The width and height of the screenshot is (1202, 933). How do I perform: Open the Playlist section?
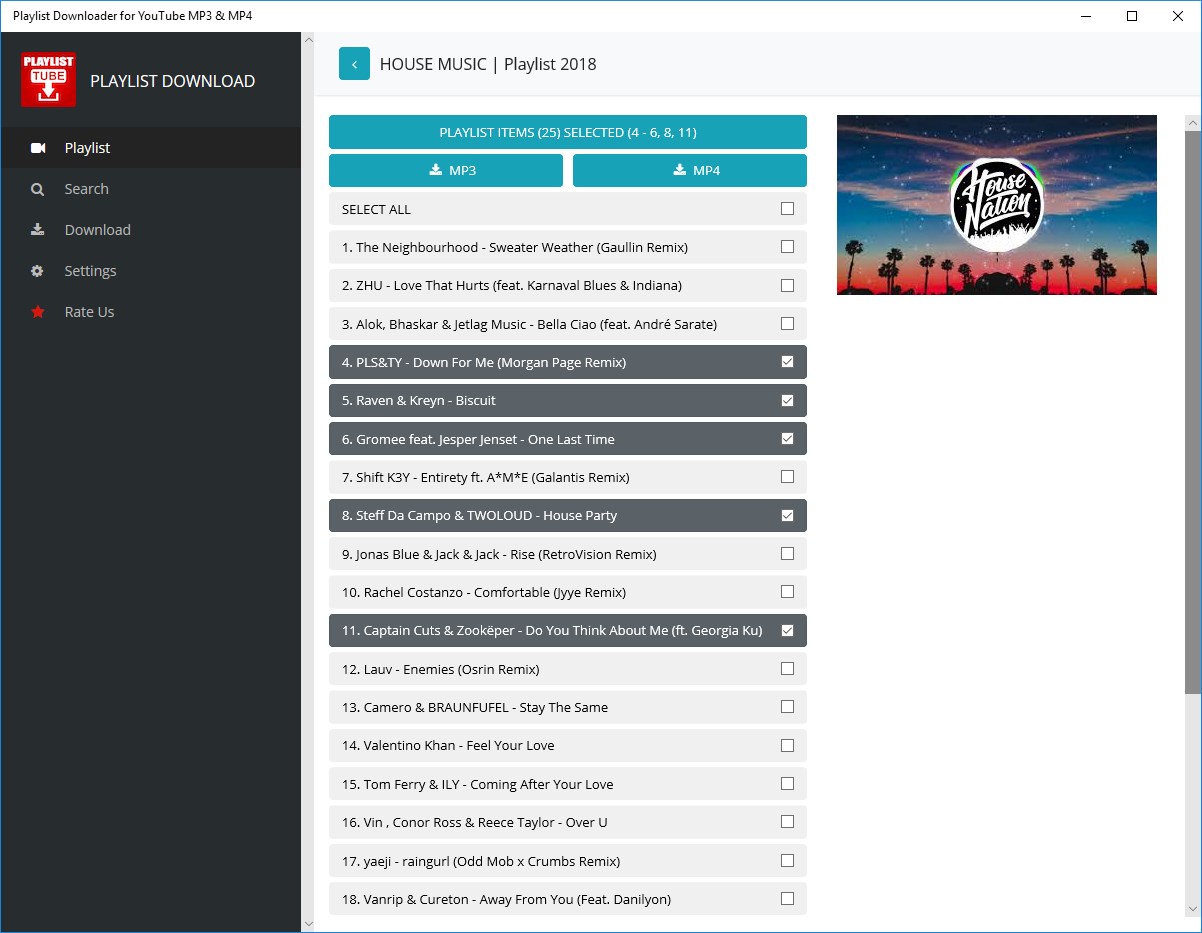(150, 148)
